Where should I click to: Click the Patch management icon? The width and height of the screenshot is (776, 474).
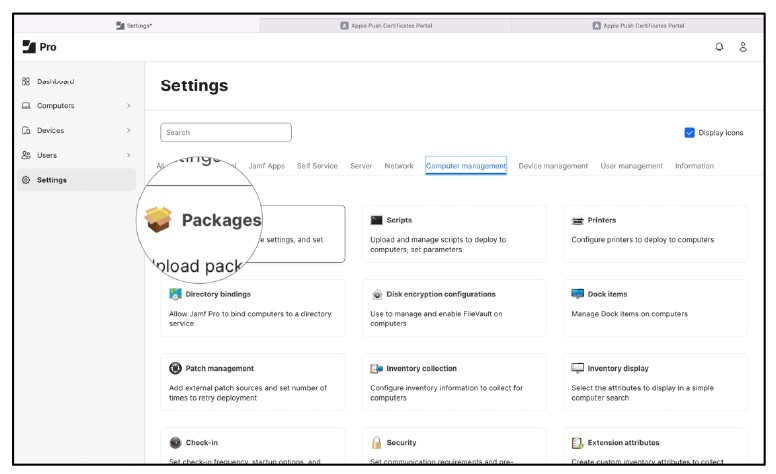[x=175, y=368]
